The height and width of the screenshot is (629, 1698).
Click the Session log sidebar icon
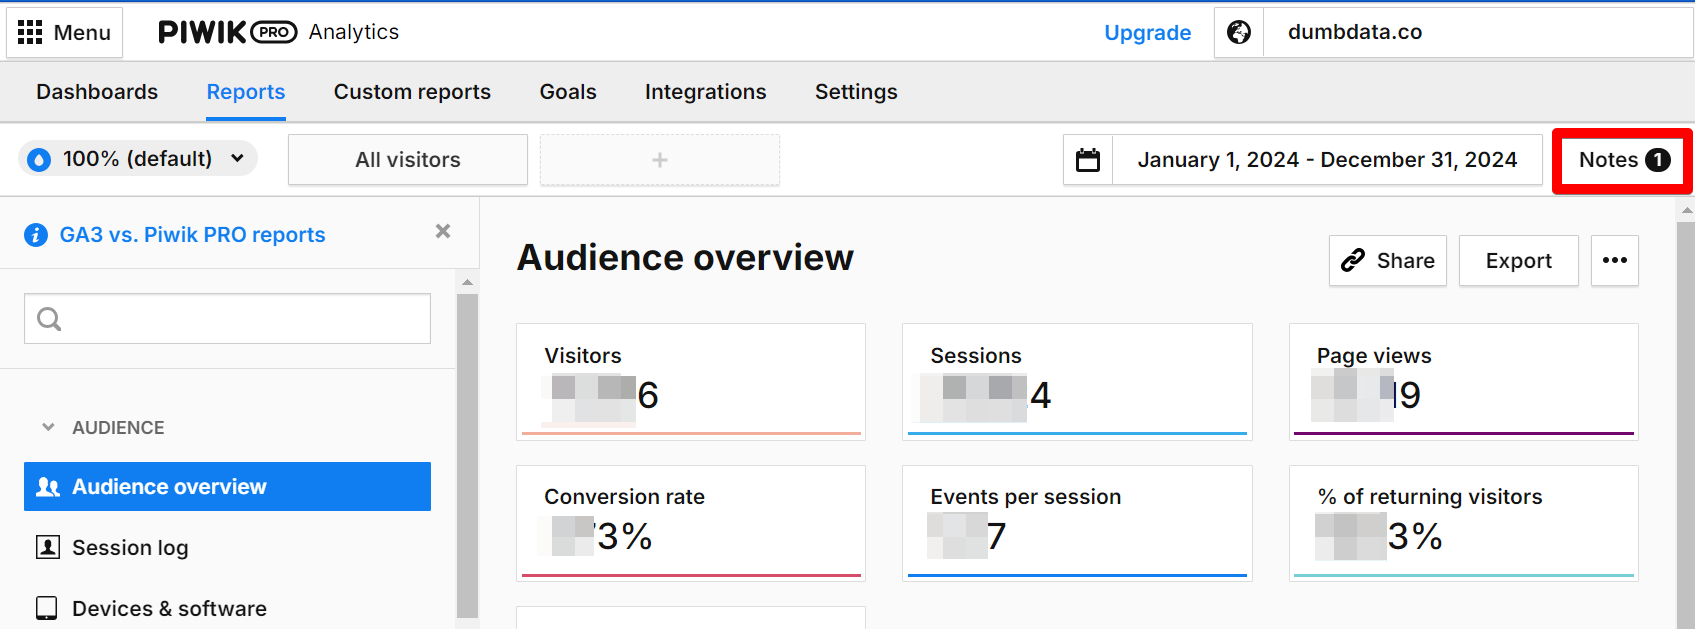click(x=47, y=547)
